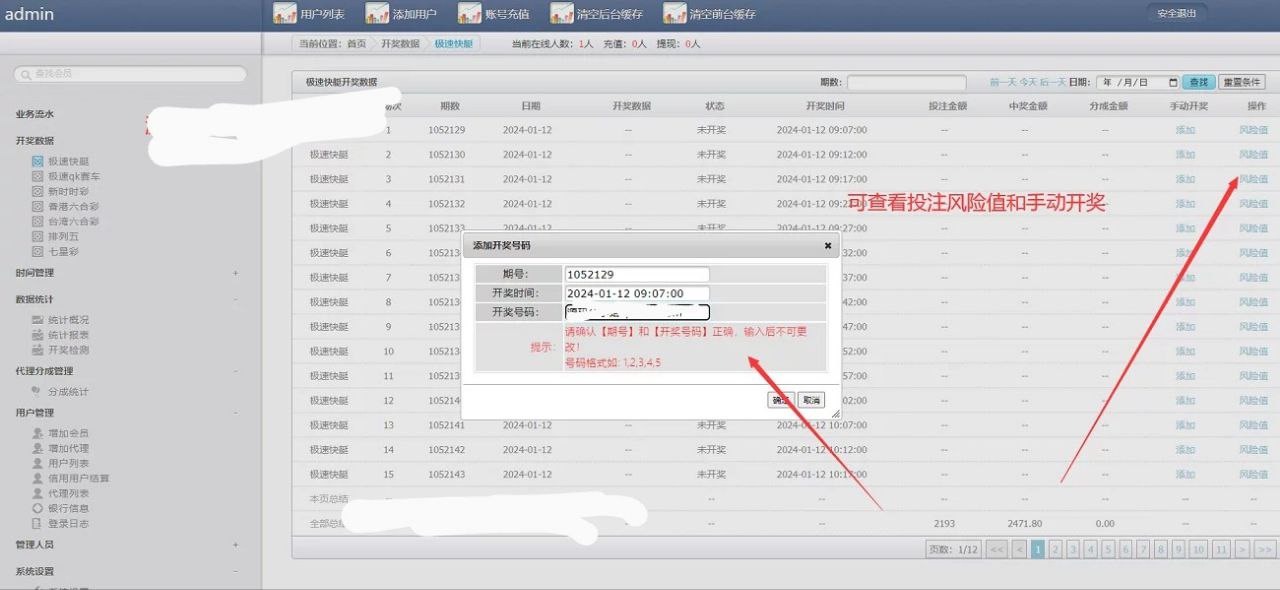The image size is (1280, 590).
Task: Open the calendar picker in the 日期 field
Action: (1172, 83)
